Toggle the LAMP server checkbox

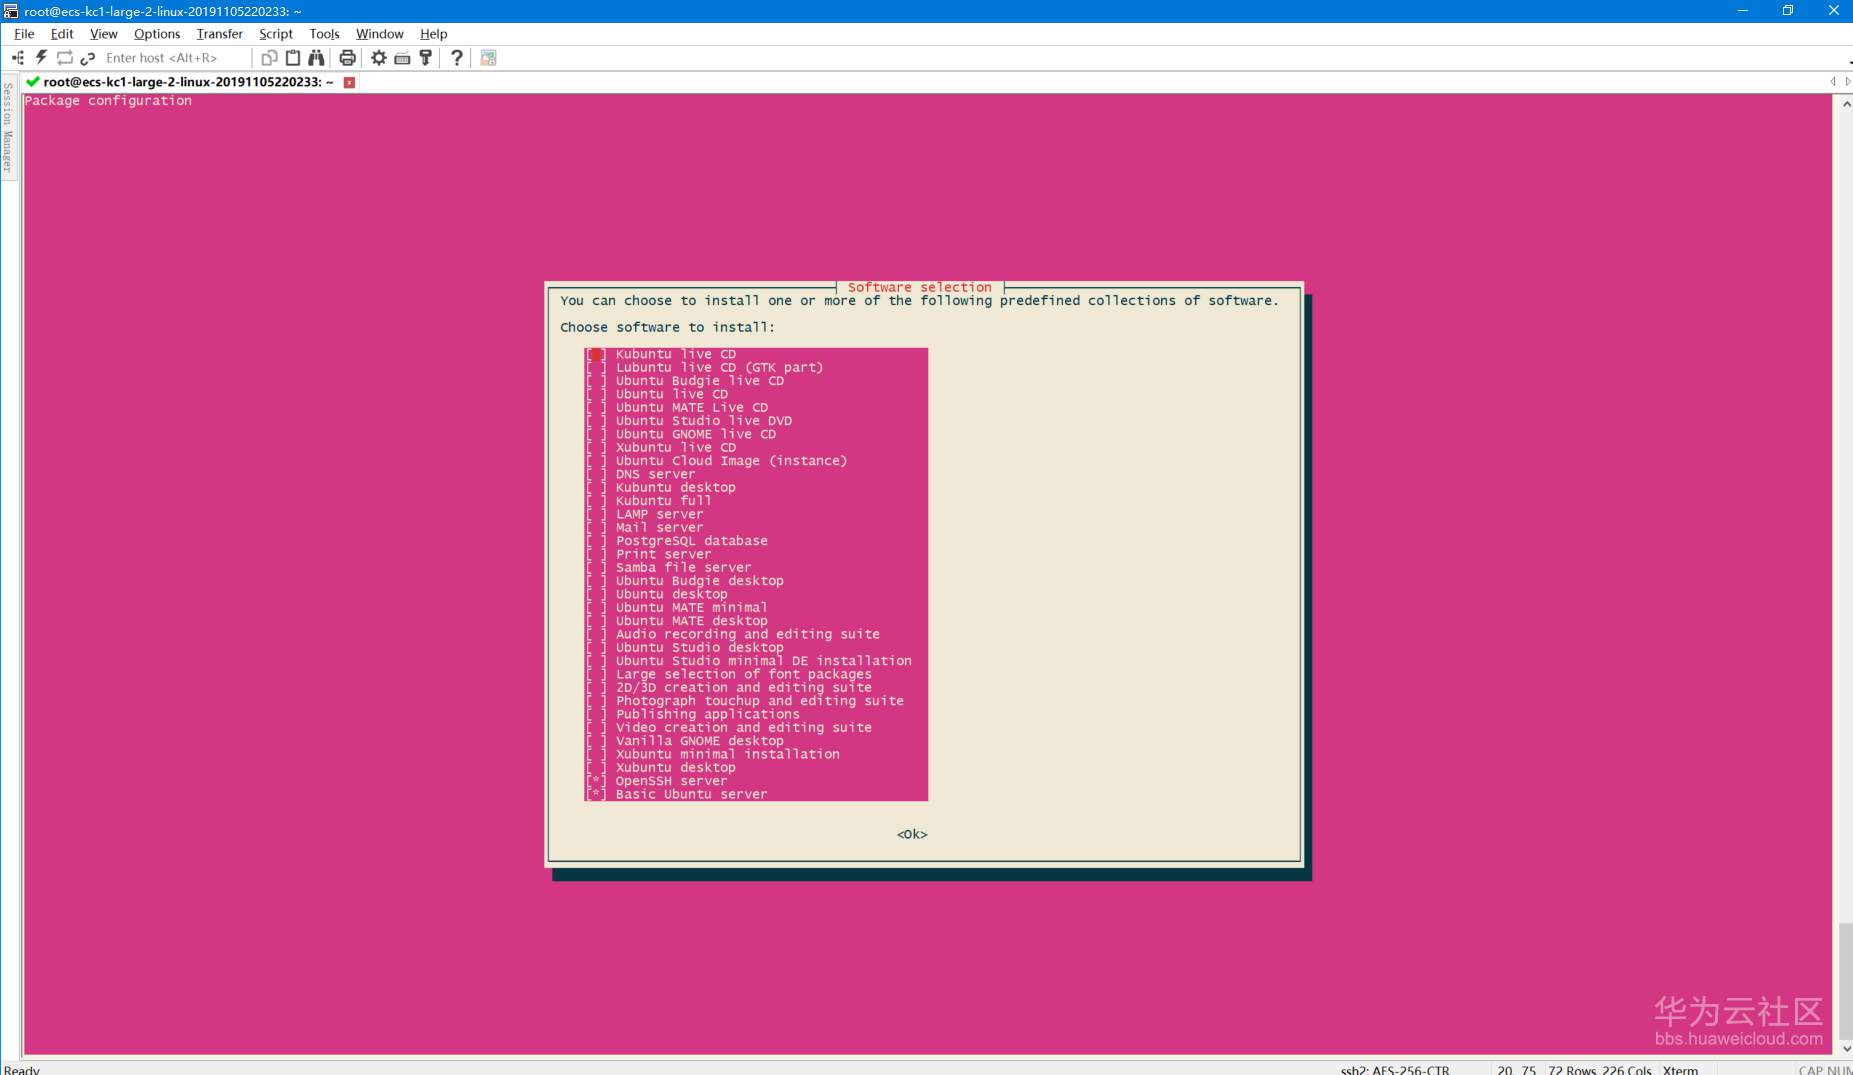(596, 514)
